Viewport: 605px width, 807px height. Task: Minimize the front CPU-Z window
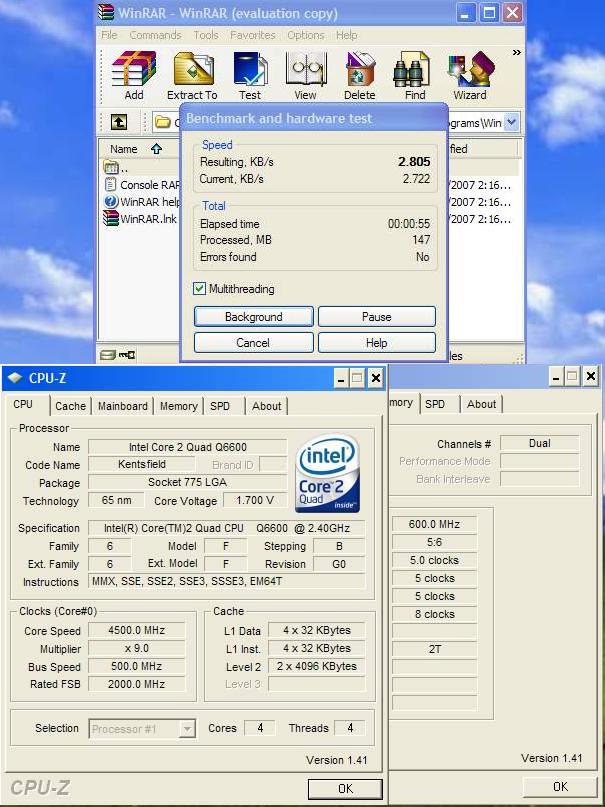tap(340, 379)
